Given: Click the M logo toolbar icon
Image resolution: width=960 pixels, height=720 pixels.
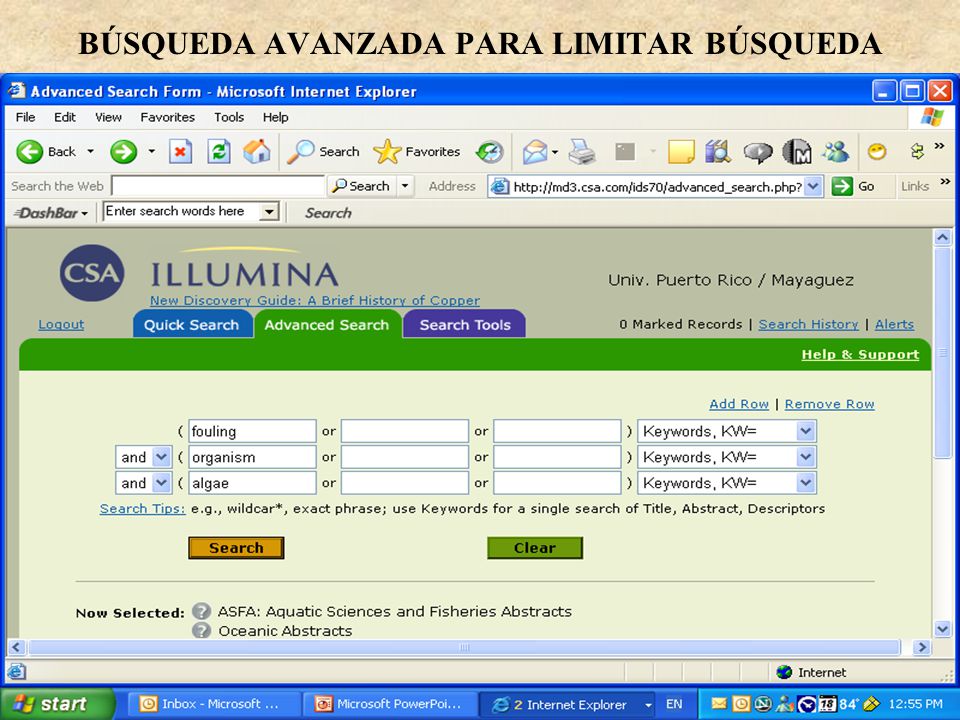Looking at the screenshot, I should click(x=797, y=151).
